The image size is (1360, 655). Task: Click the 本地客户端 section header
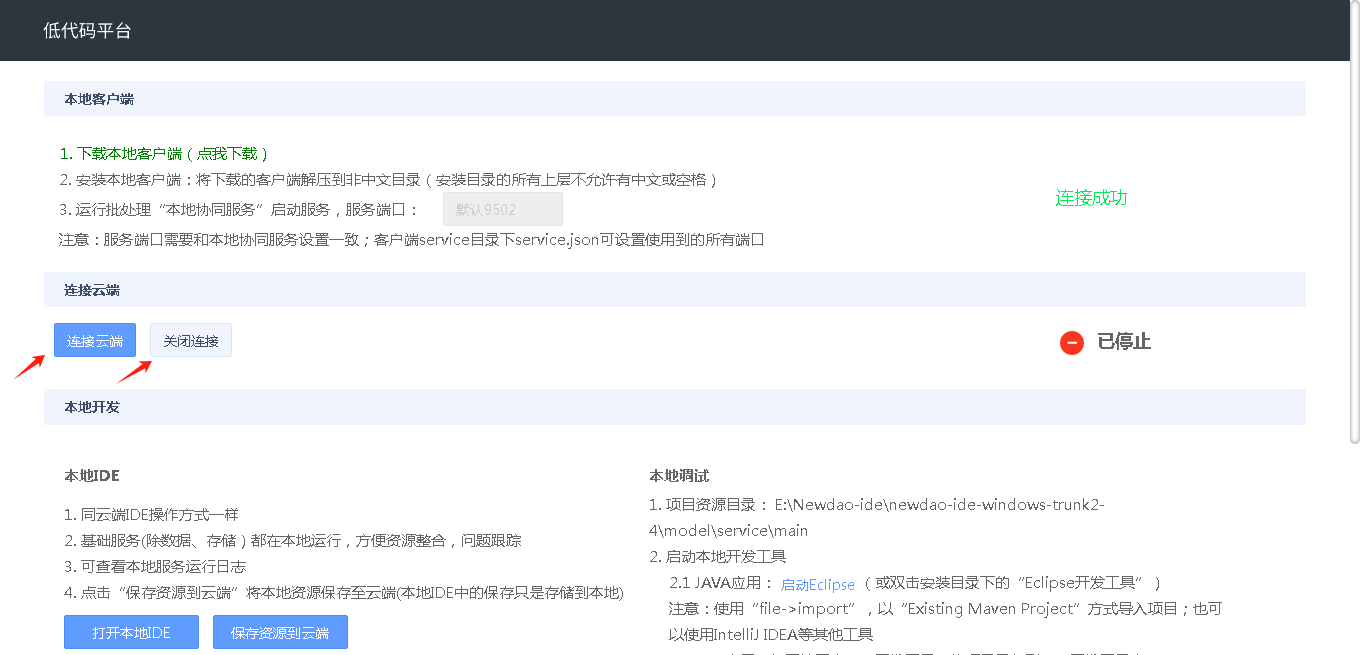coord(675,99)
